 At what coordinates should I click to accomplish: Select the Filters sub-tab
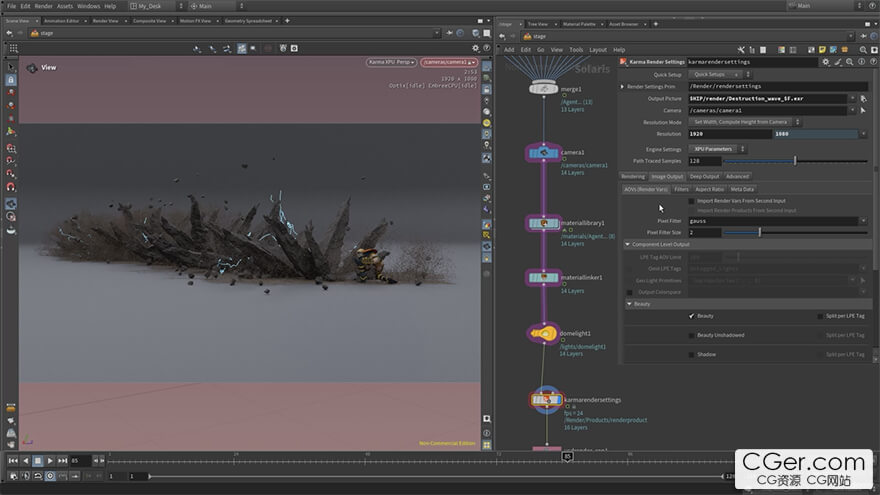[681, 189]
